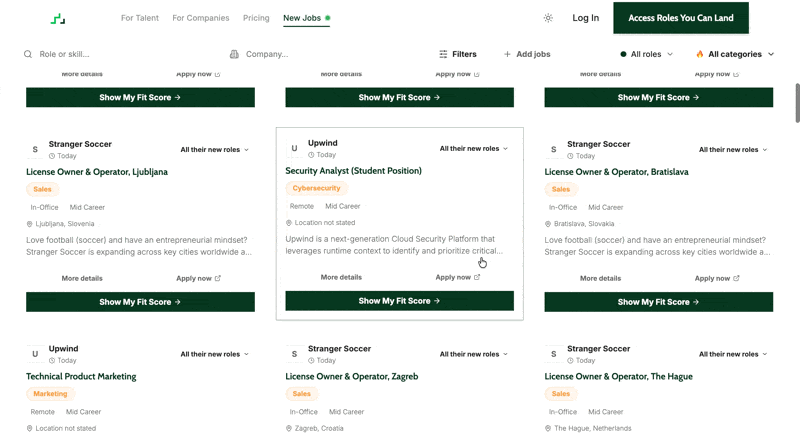This screenshot has height=433, width=800.
Task: Click Apply now for Bratislava job
Action: coord(717,278)
